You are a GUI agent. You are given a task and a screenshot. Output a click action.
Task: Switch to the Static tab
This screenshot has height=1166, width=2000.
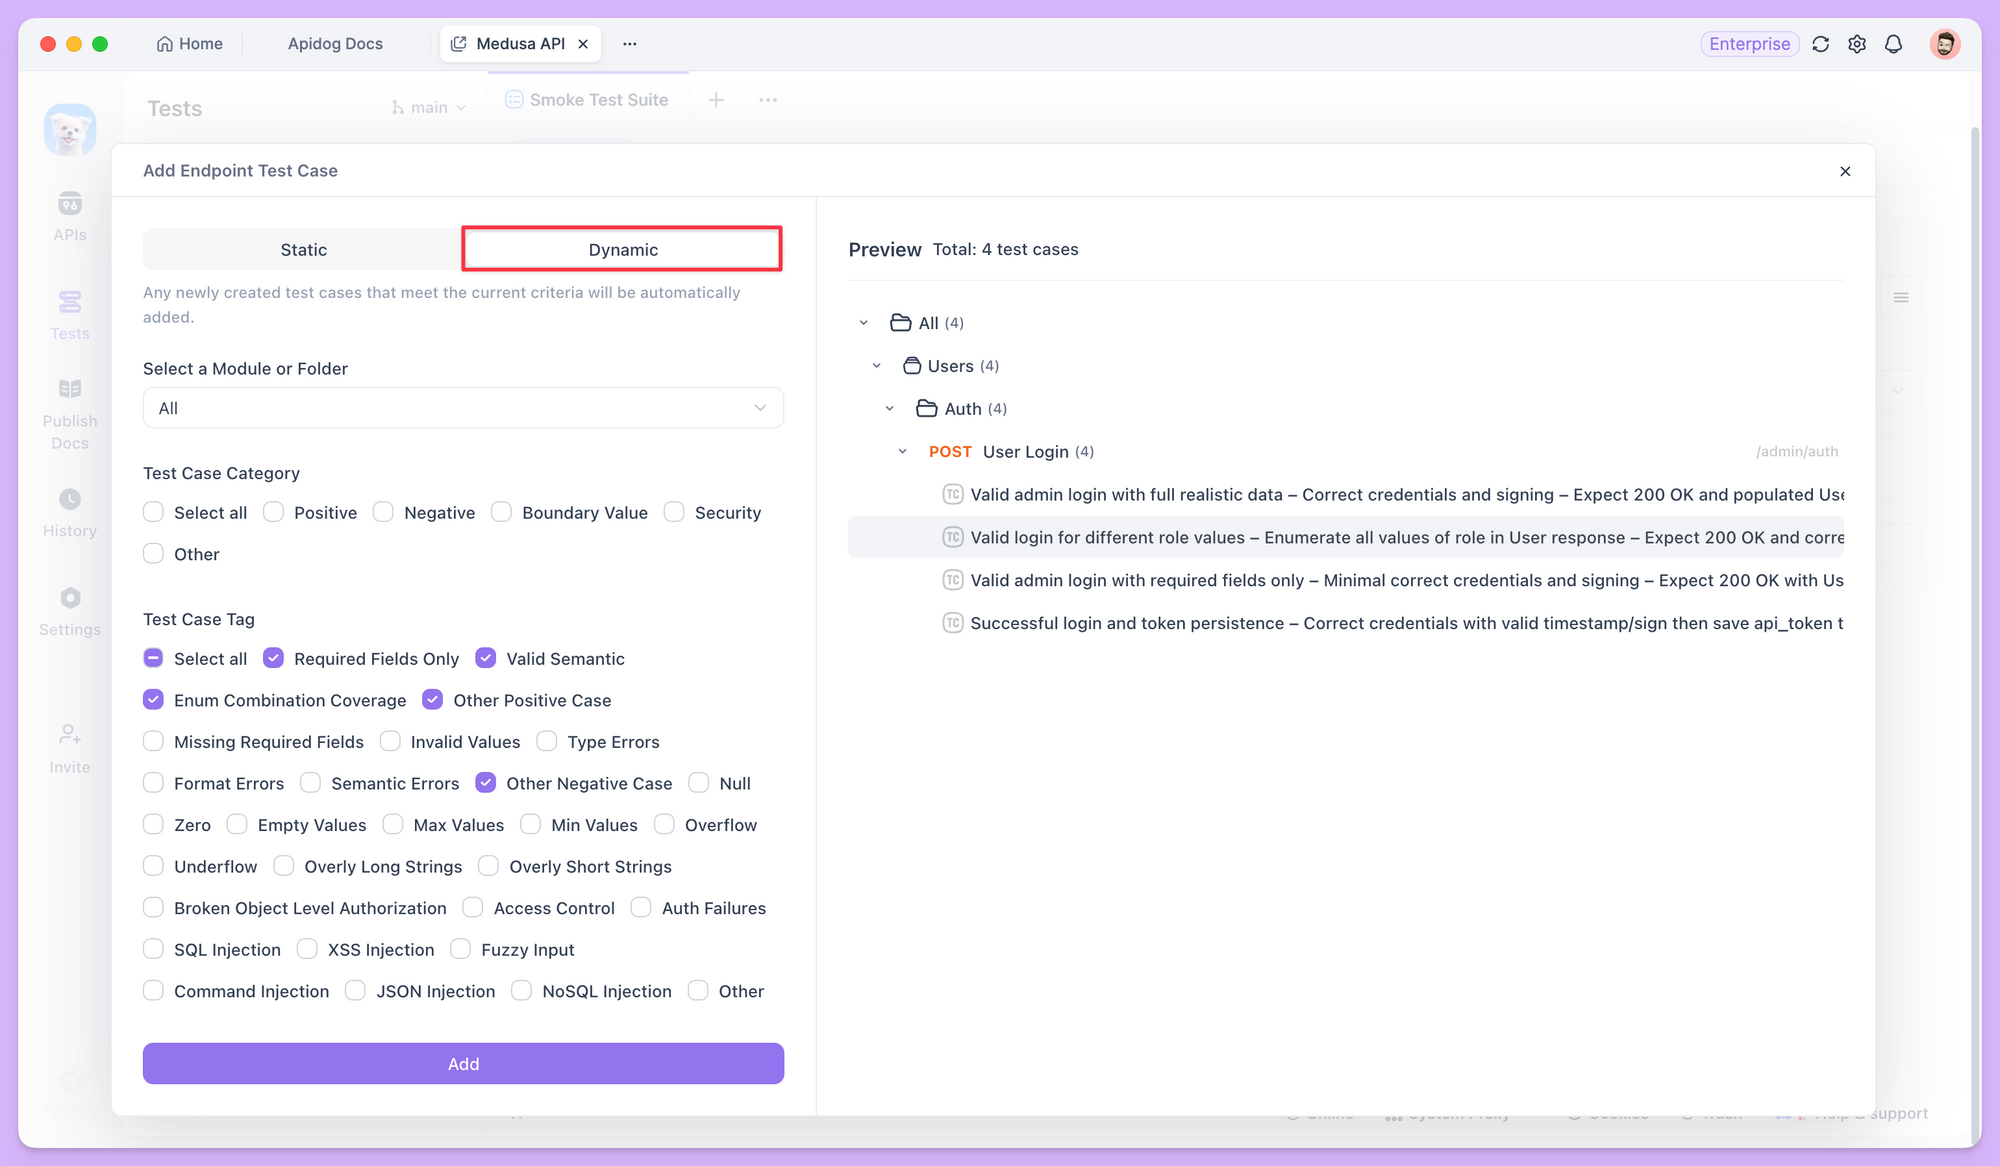[x=303, y=249]
